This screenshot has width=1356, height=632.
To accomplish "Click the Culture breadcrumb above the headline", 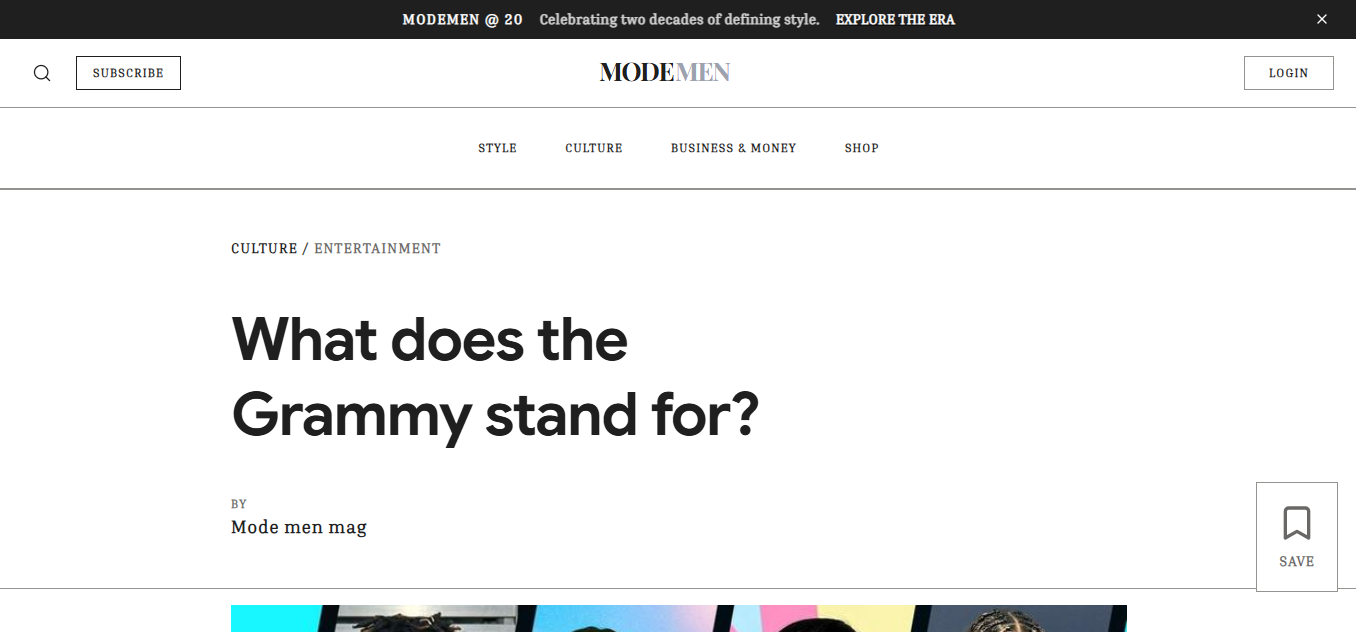I will (264, 248).
